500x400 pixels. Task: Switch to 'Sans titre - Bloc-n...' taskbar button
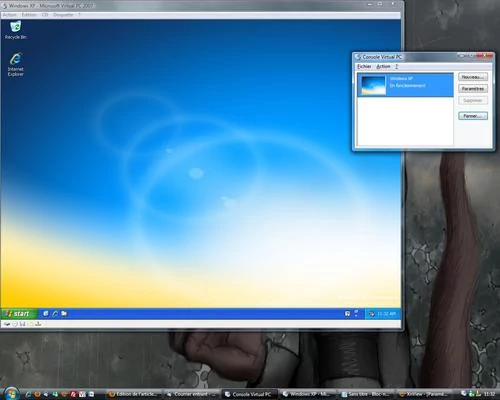click(x=365, y=394)
